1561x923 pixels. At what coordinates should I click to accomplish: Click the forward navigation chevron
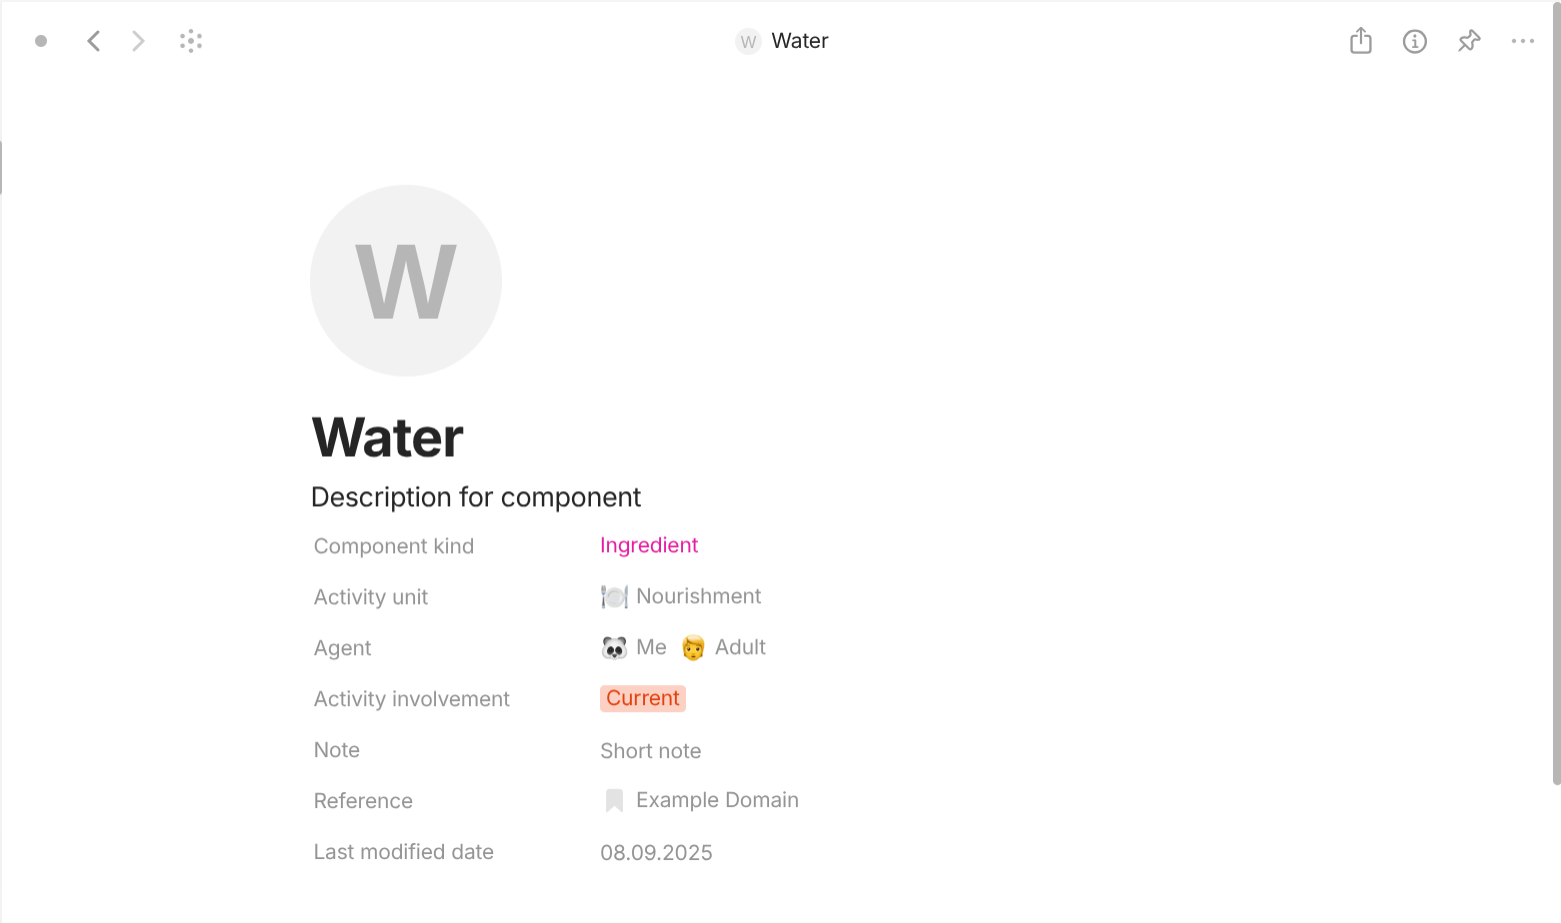[137, 41]
